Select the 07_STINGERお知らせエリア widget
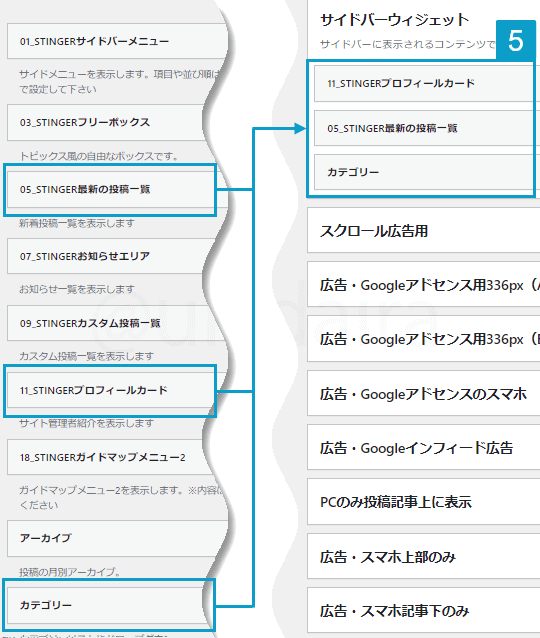This screenshot has height=638, width=540. point(108,256)
